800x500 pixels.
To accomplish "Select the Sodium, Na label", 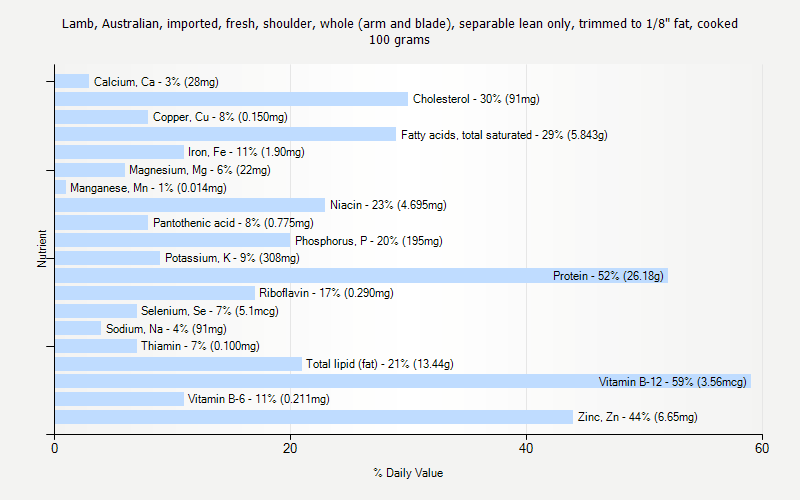I will pyautogui.click(x=166, y=329).
